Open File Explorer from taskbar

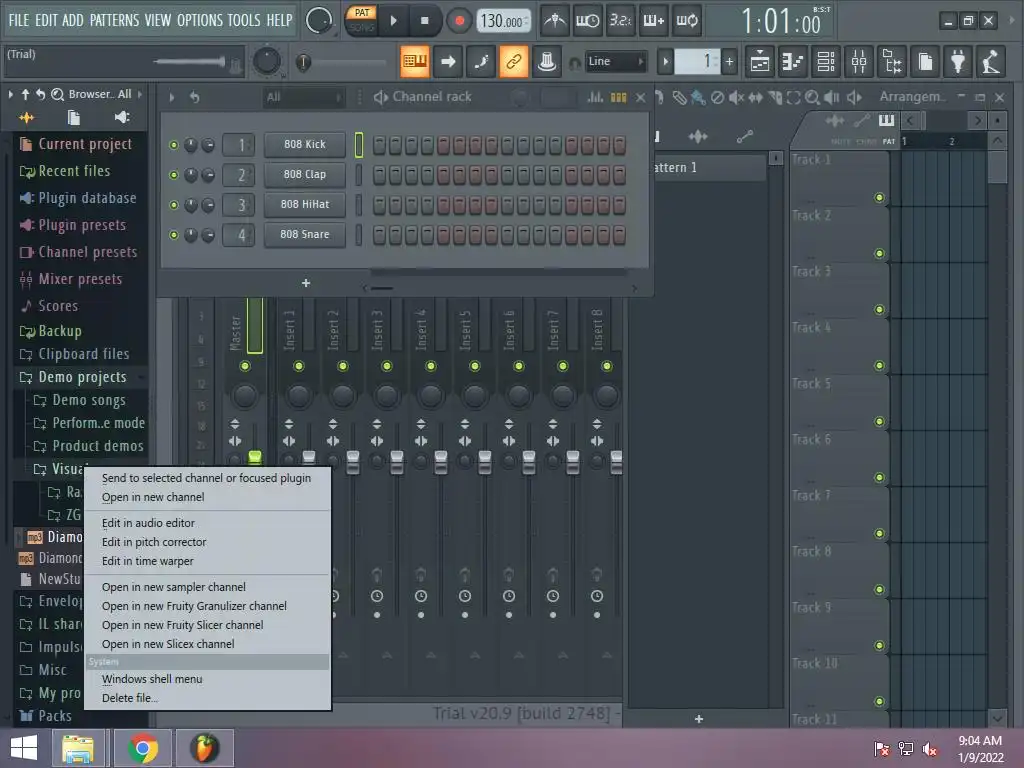tap(78, 748)
